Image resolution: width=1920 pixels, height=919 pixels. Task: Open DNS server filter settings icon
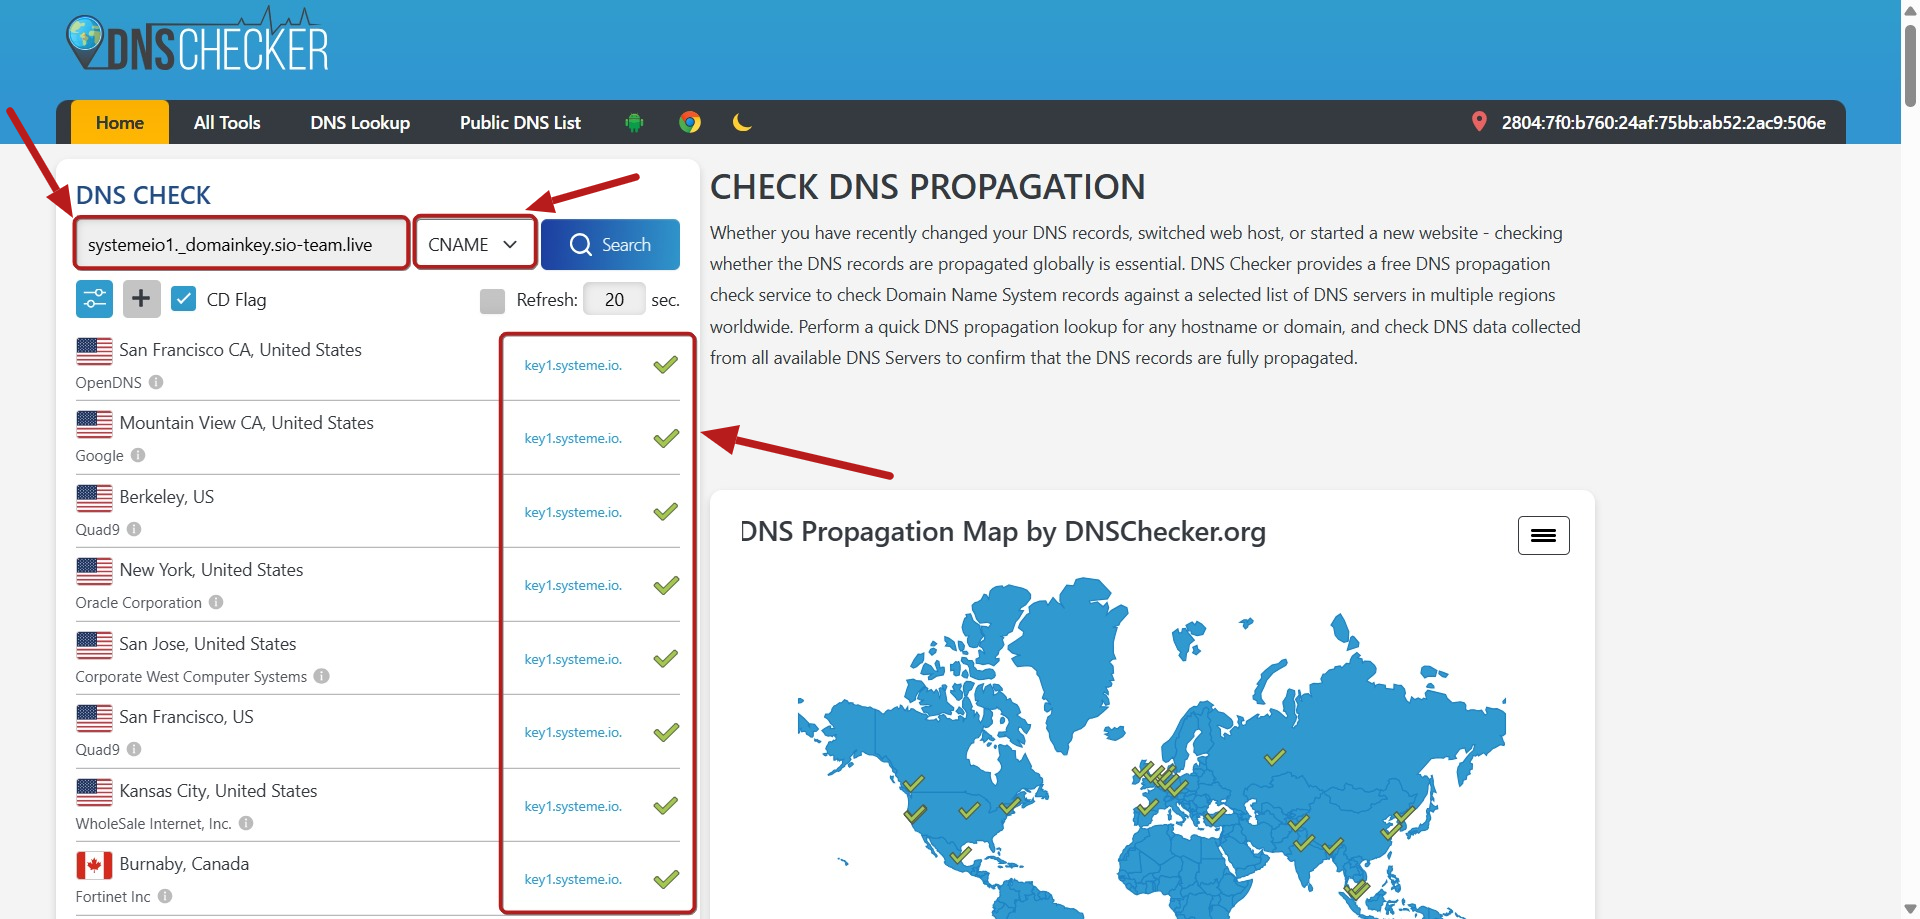94,299
